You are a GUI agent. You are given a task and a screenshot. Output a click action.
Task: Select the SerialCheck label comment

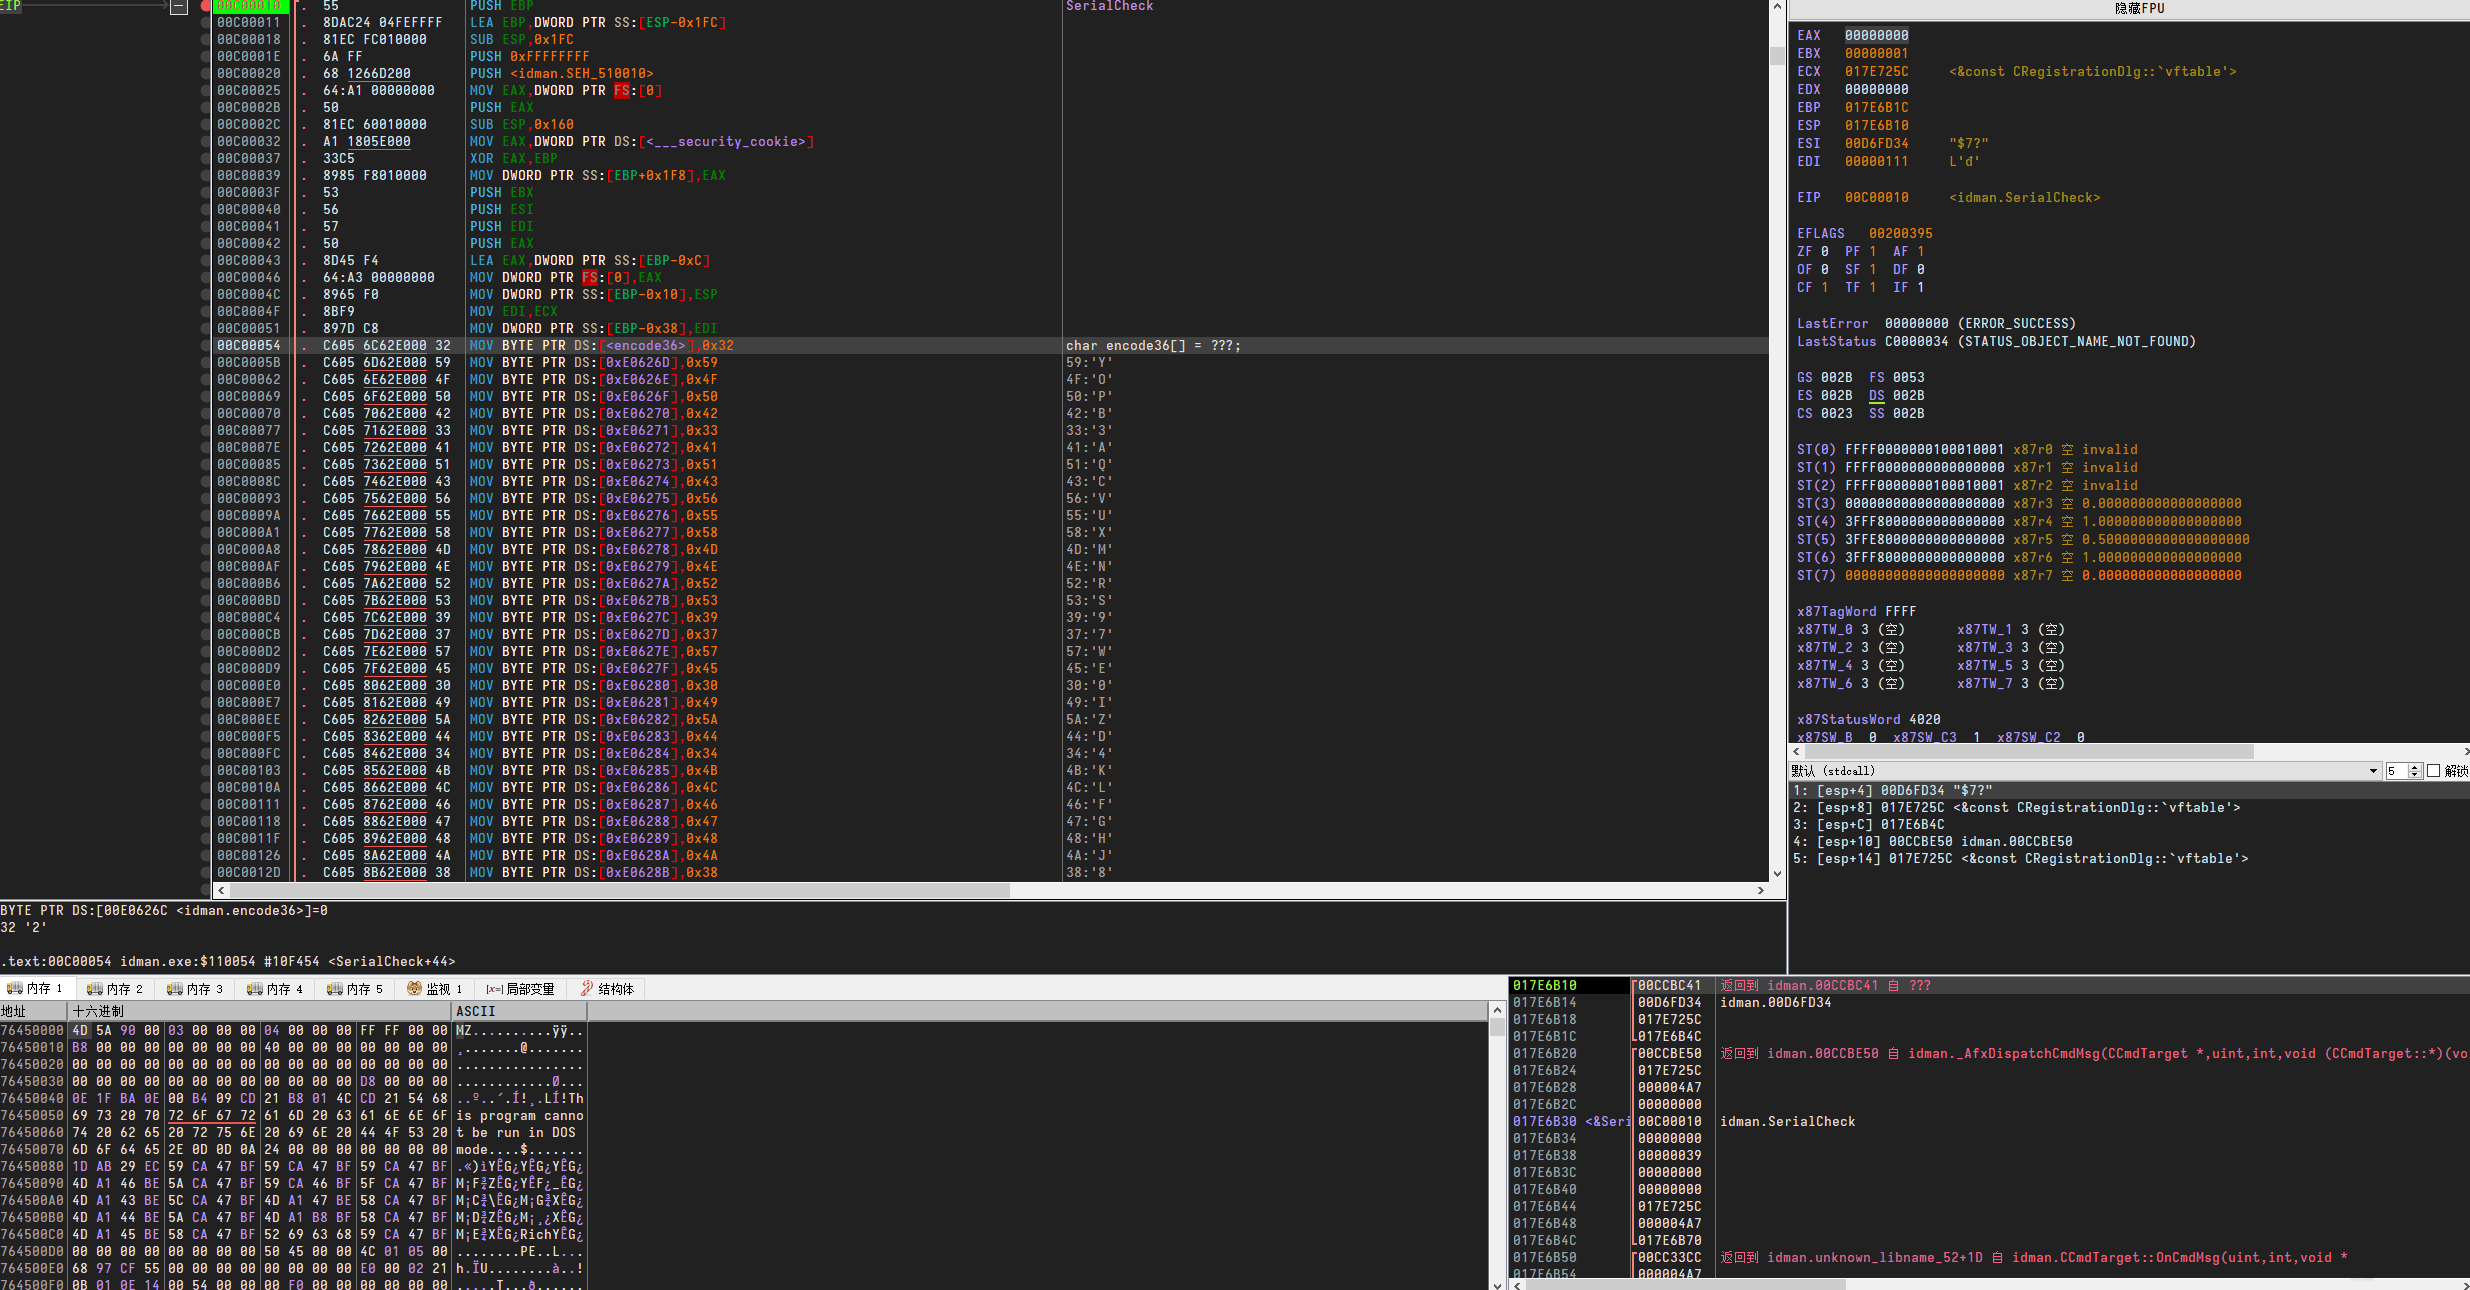point(1109,6)
